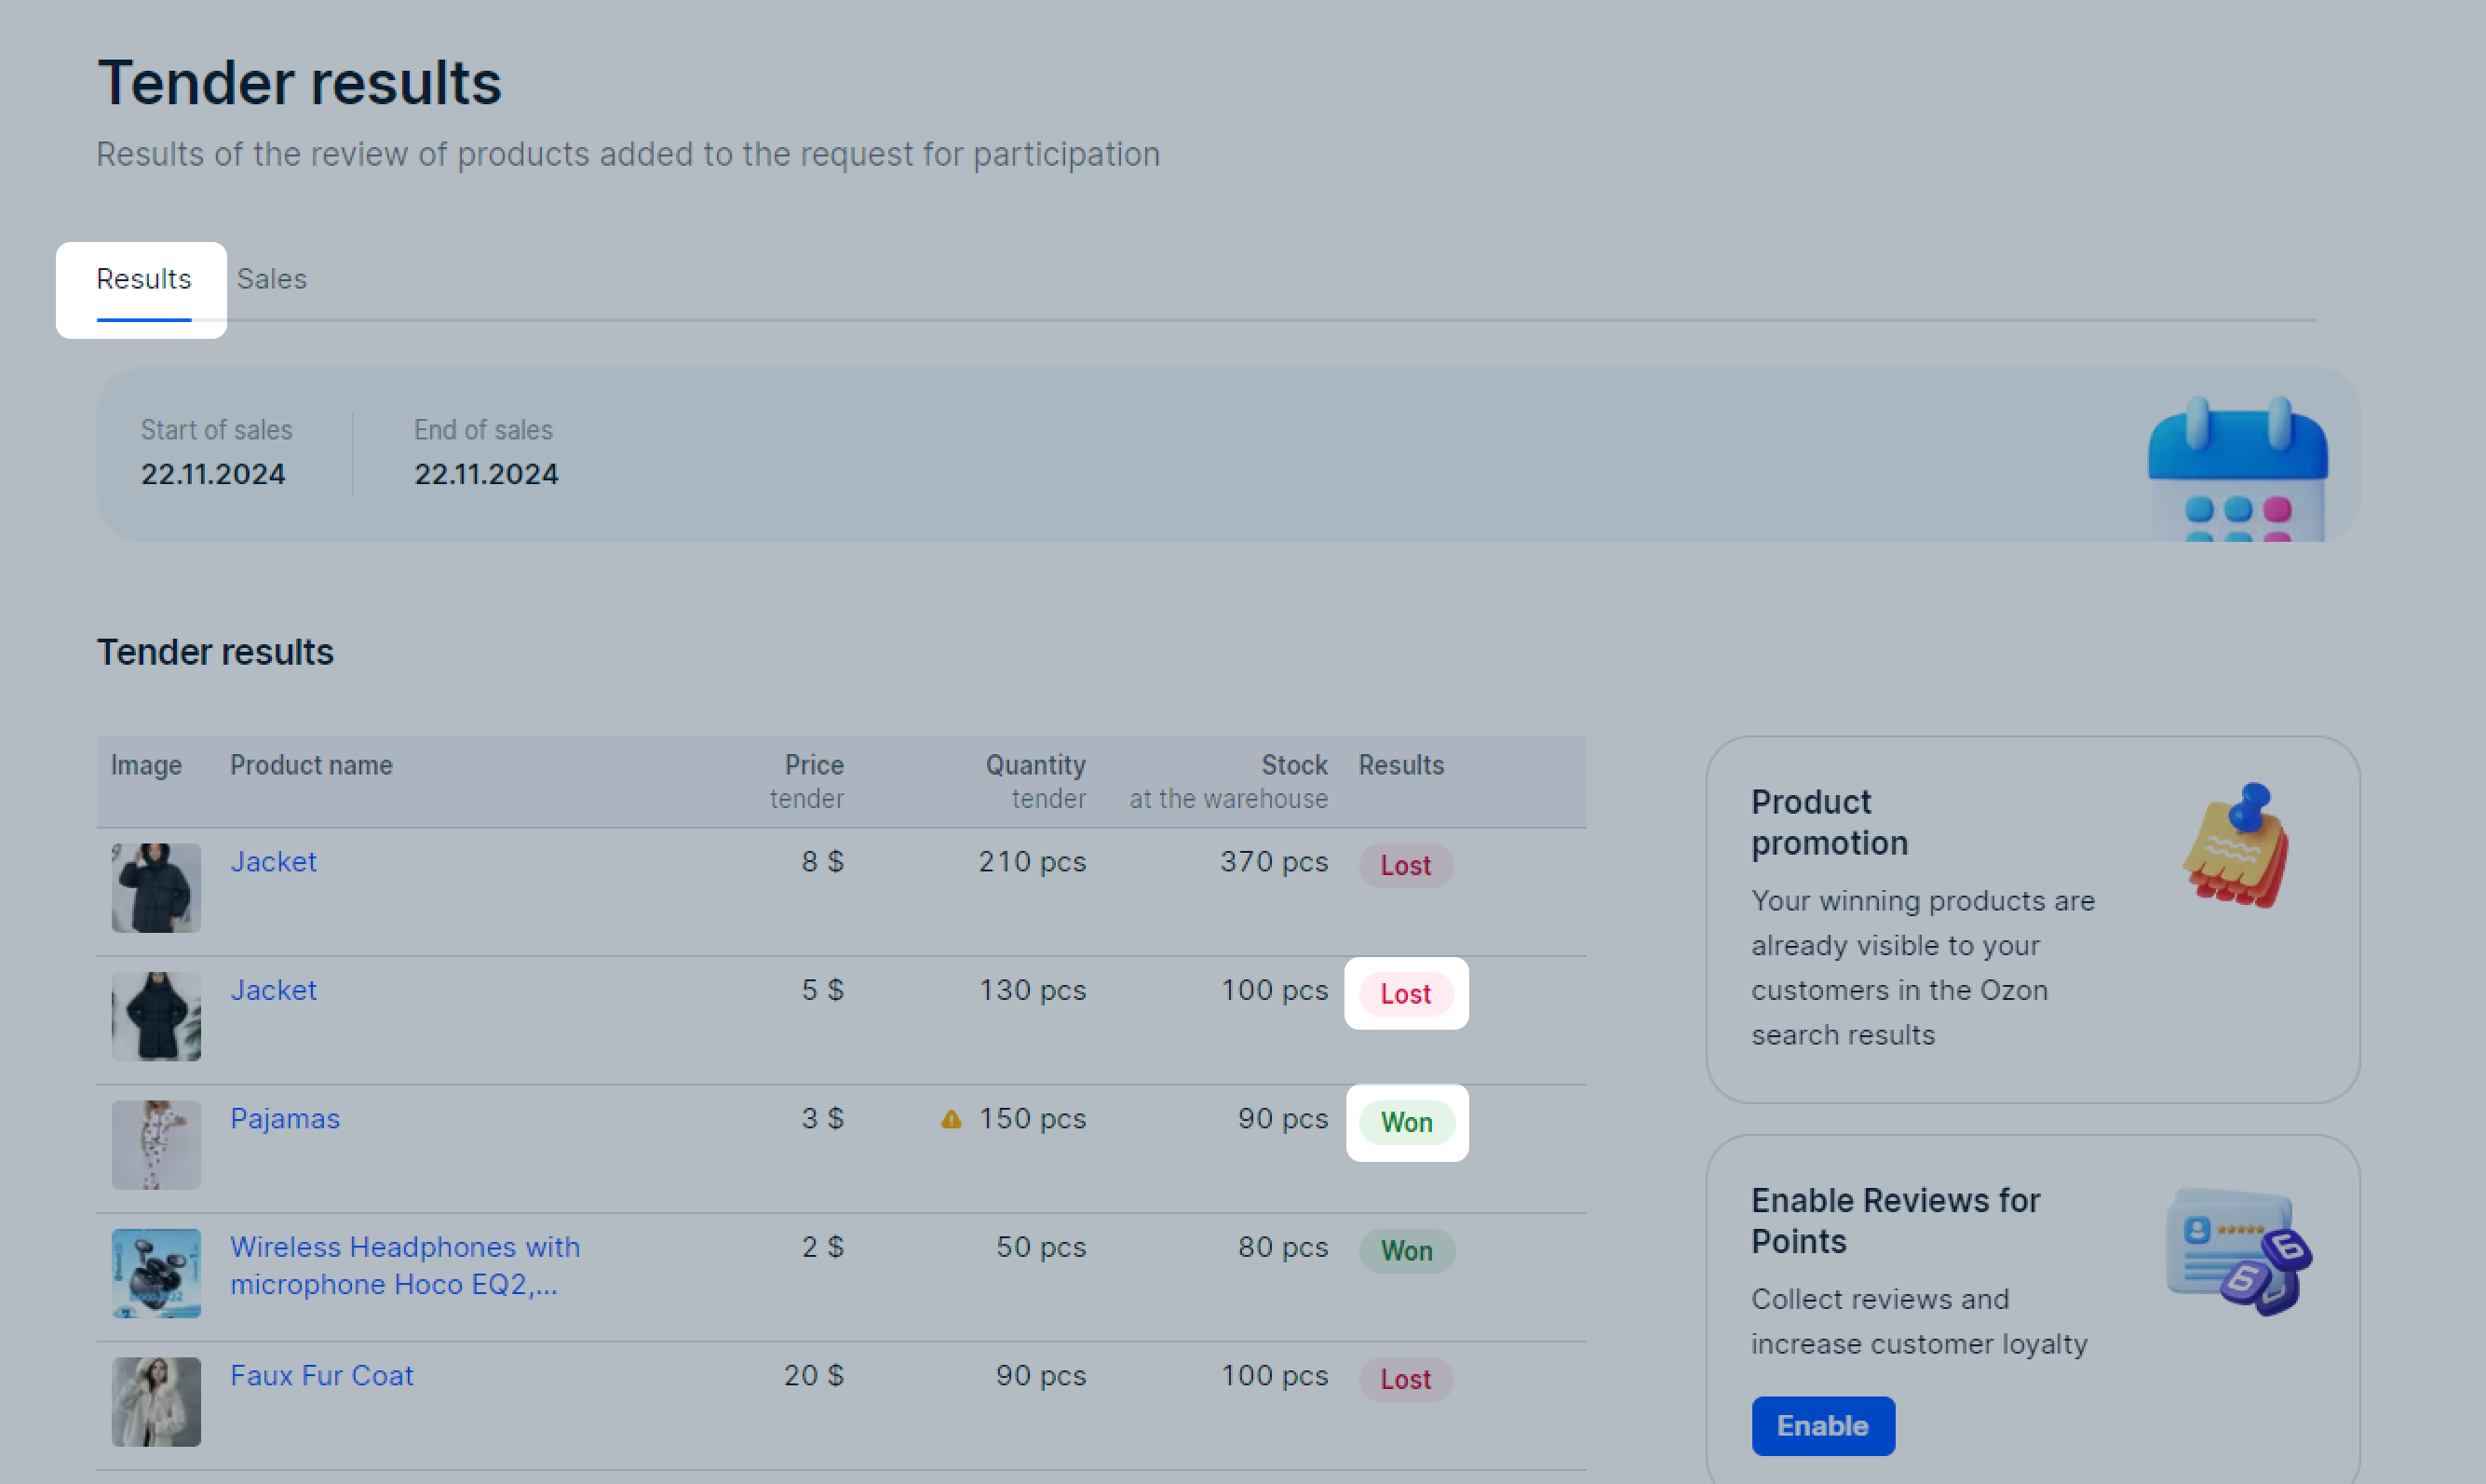Click the Won badge in the Wireless Headphones row
2486x1484 pixels.
point(1407,1251)
